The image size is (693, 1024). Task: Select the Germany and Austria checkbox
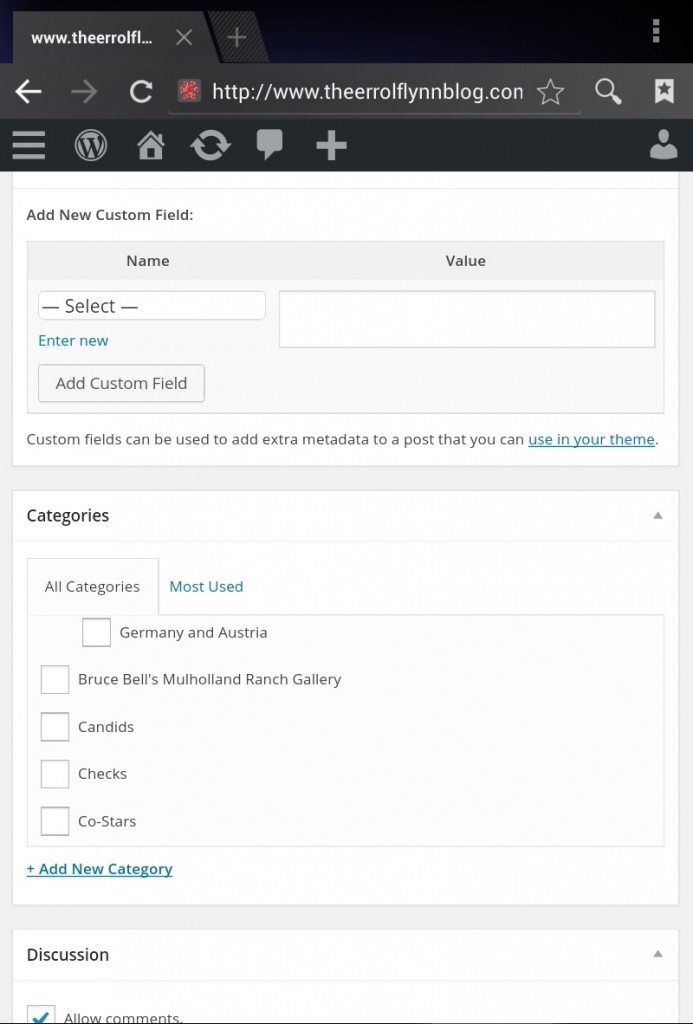coord(96,632)
